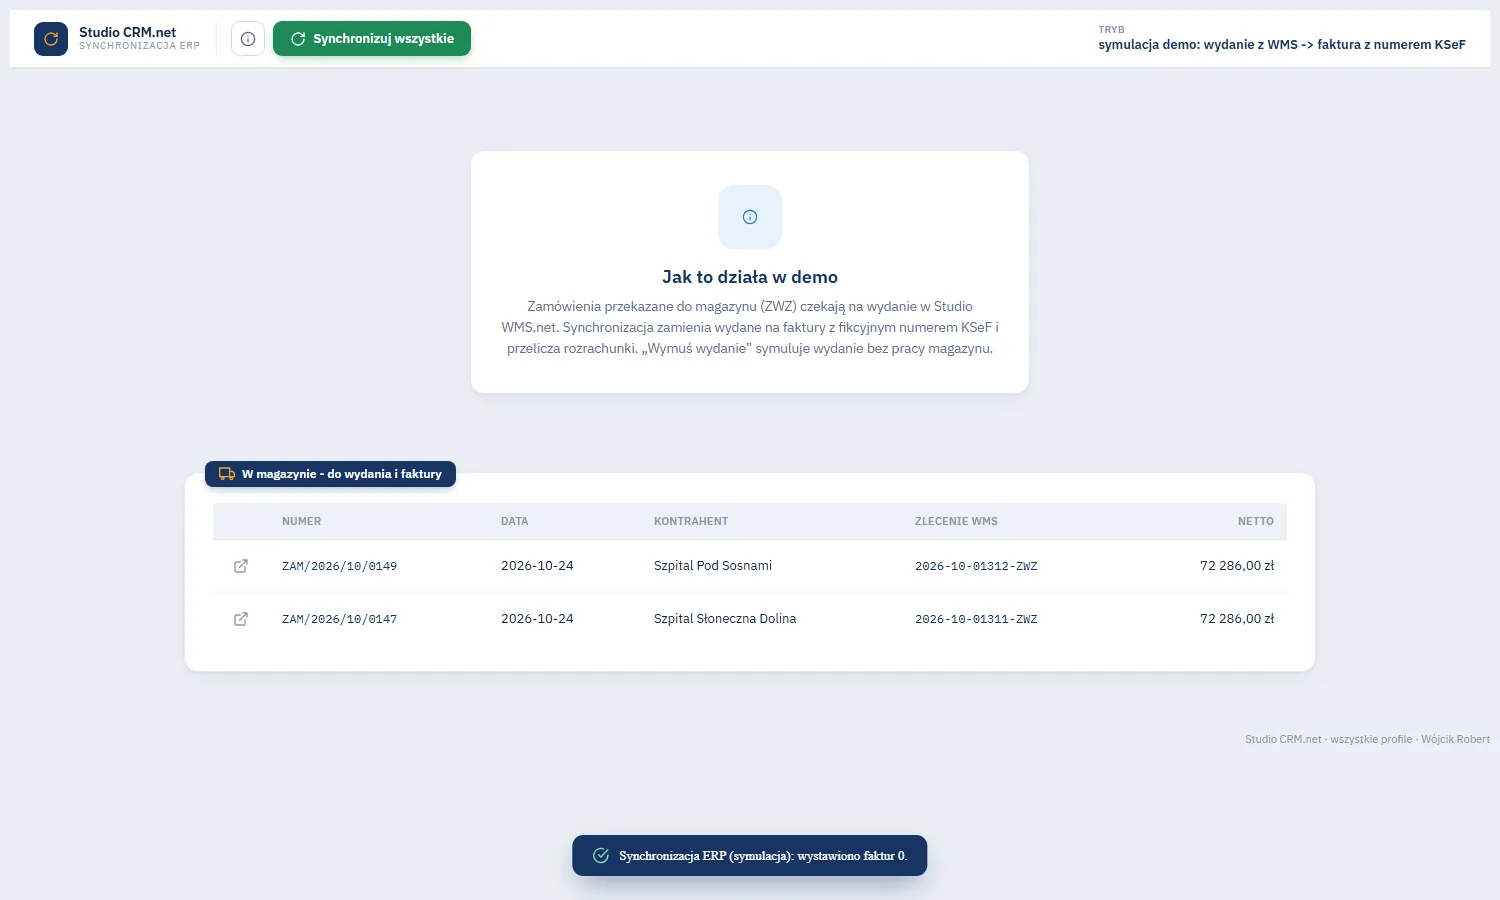Click the 'Jak to działa w demo' heading

coord(750,277)
